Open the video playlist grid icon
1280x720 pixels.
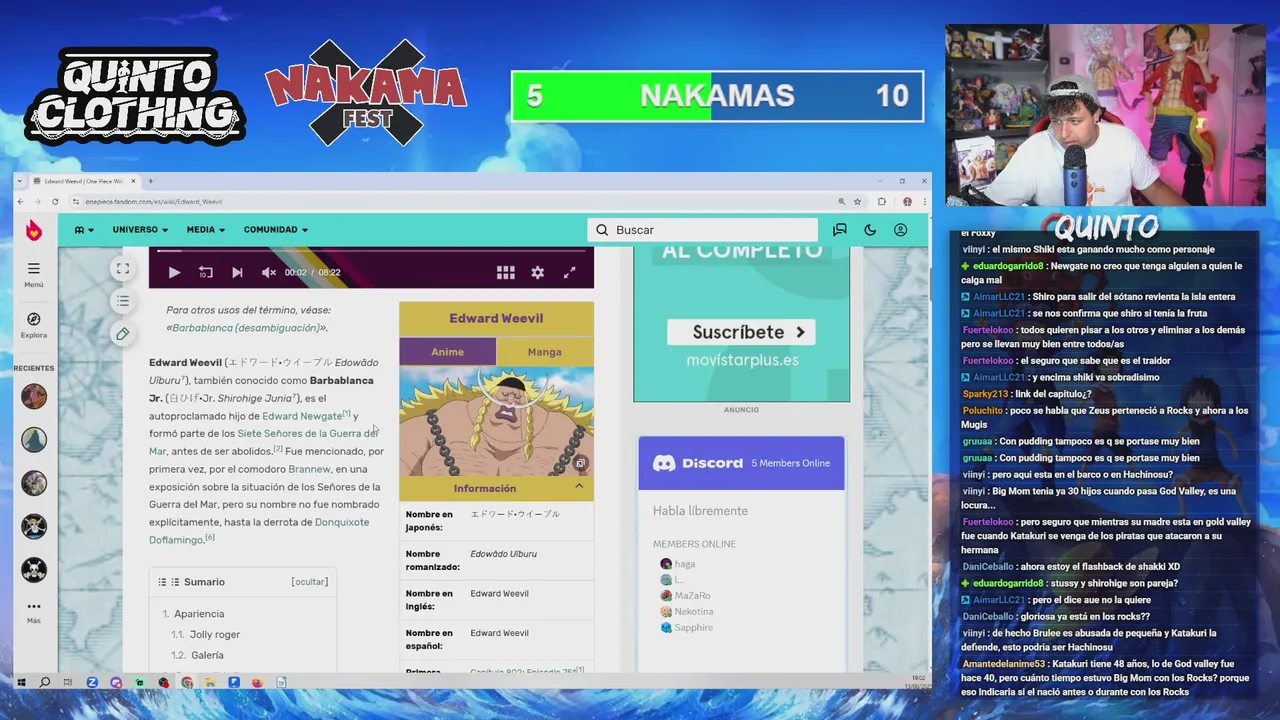tap(506, 272)
